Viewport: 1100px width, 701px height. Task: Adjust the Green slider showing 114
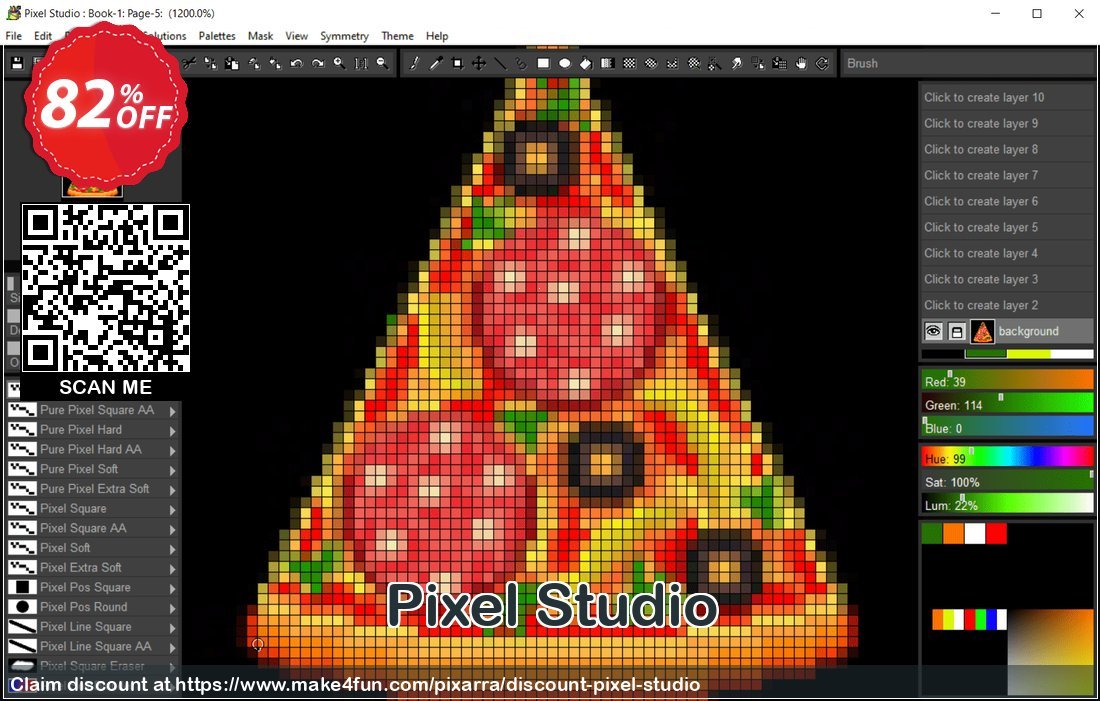click(1007, 404)
